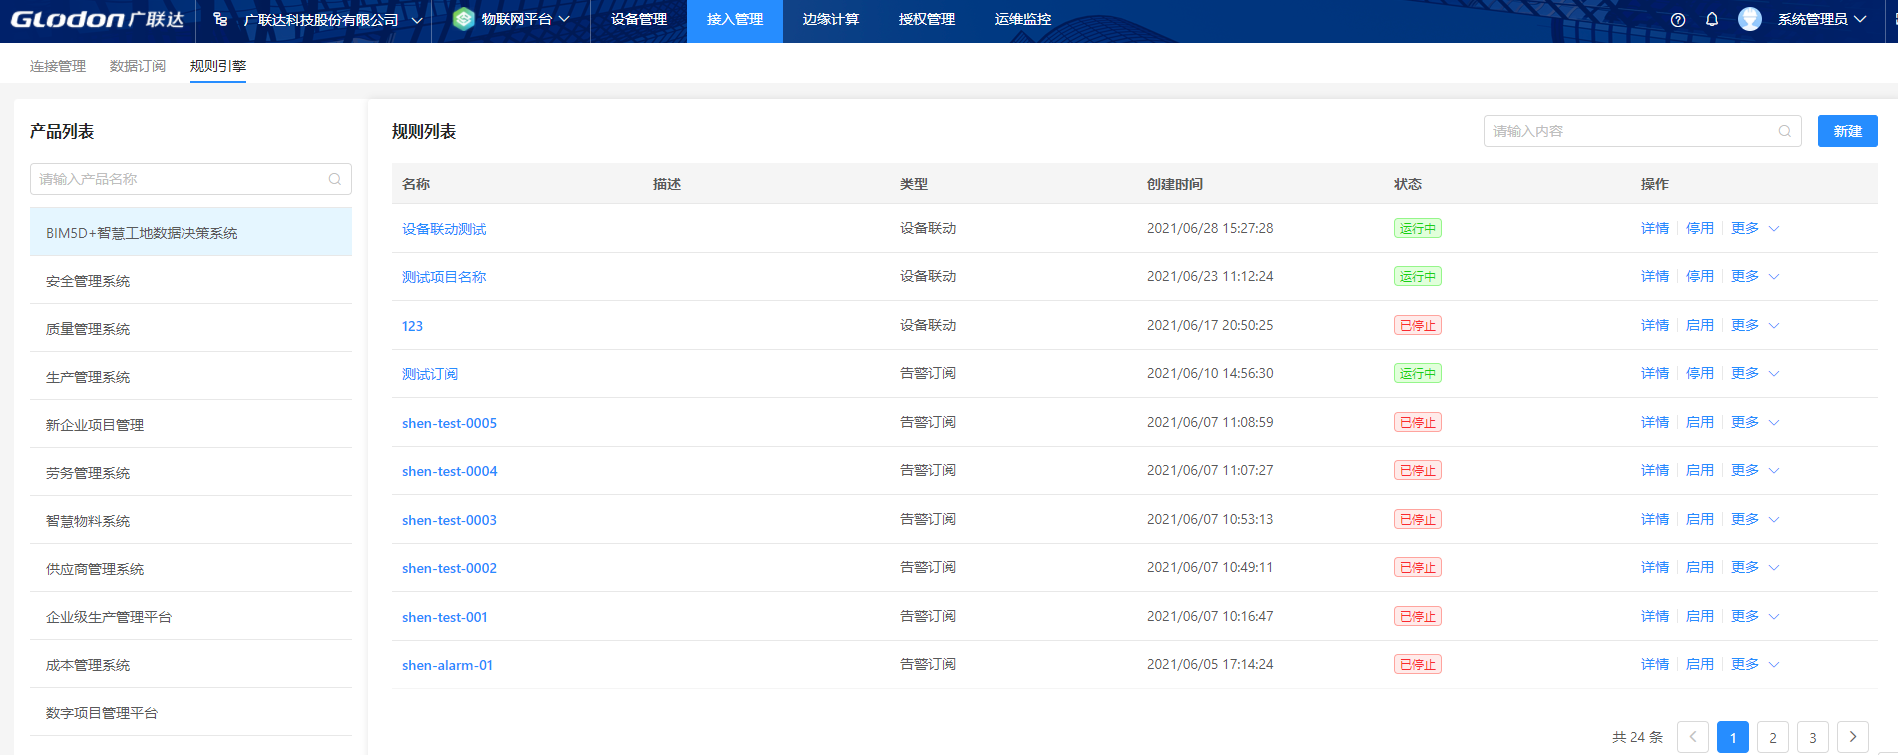
Task: Open the help question-mark icon
Action: pyautogui.click(x=1678, y=20)
